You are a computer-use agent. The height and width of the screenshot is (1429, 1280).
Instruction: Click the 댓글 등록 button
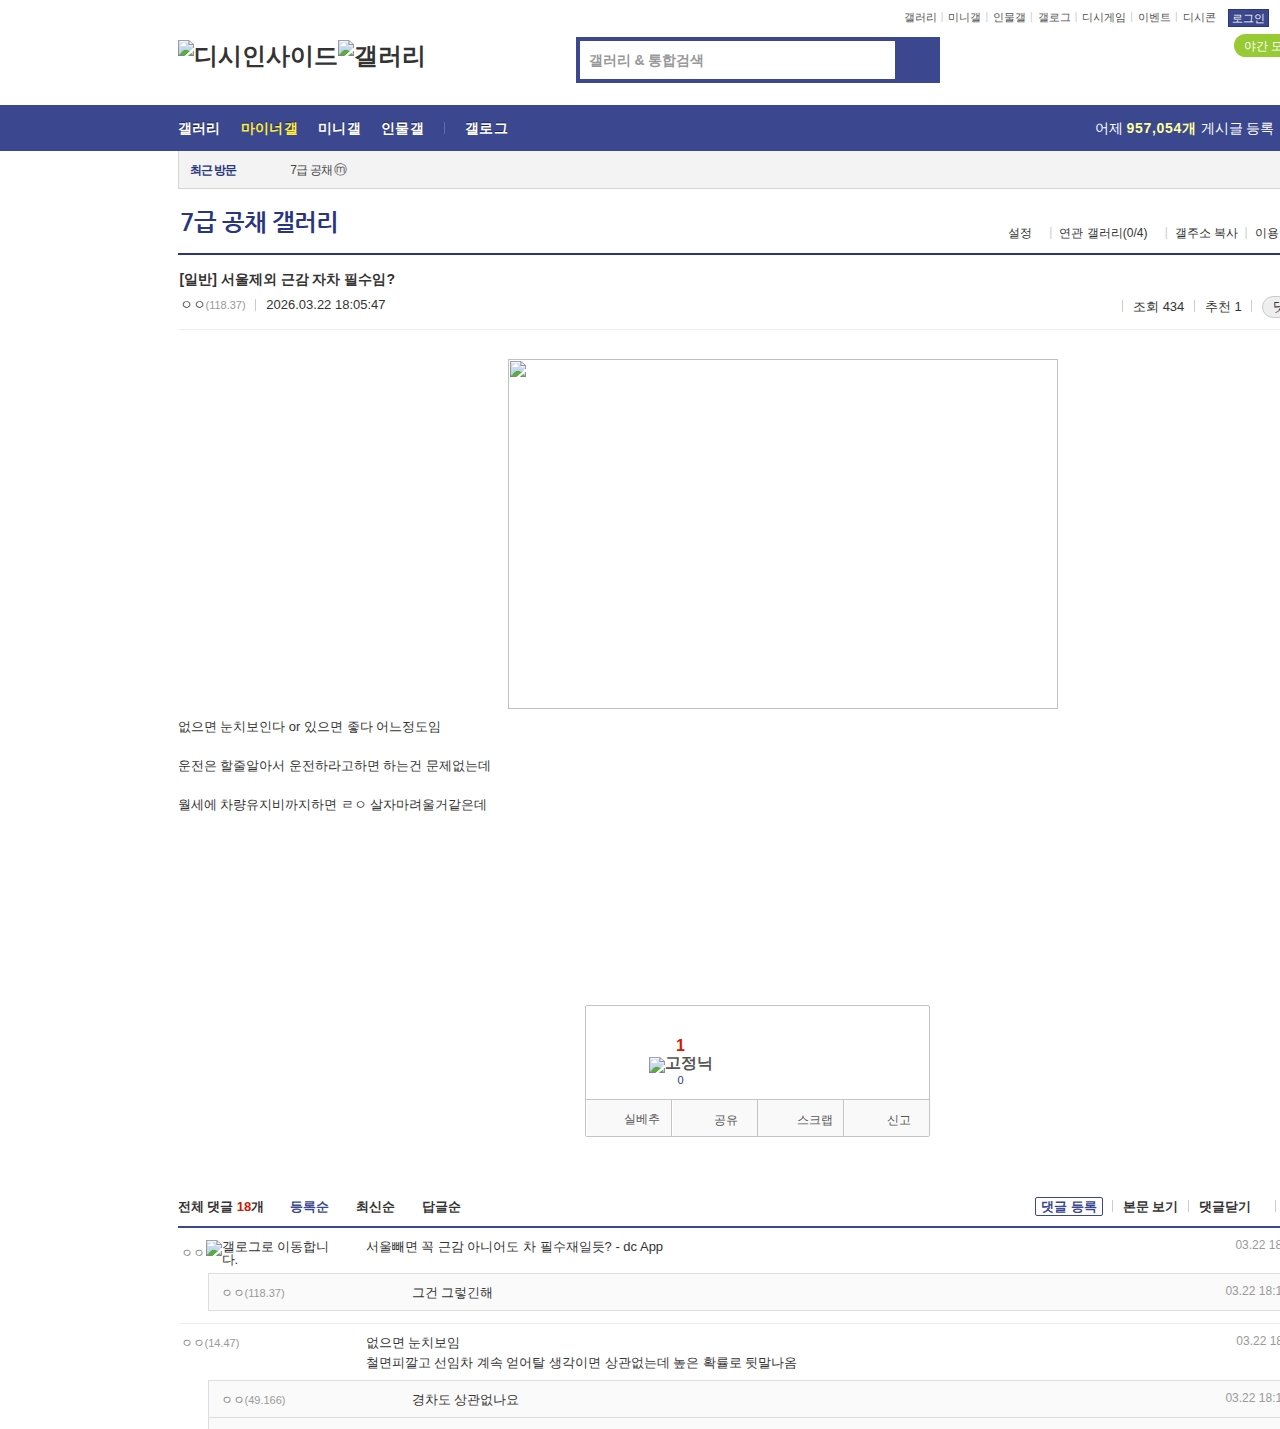click(1069, 1207)
